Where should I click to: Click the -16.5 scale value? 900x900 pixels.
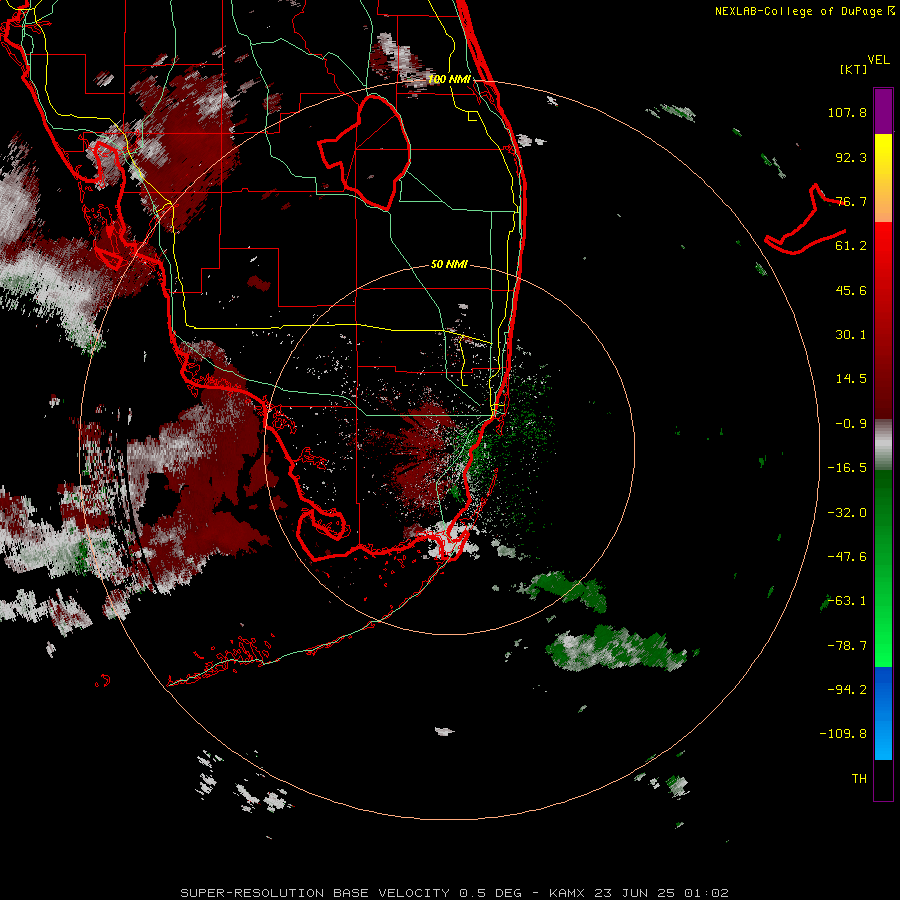[x=847, y=468]
